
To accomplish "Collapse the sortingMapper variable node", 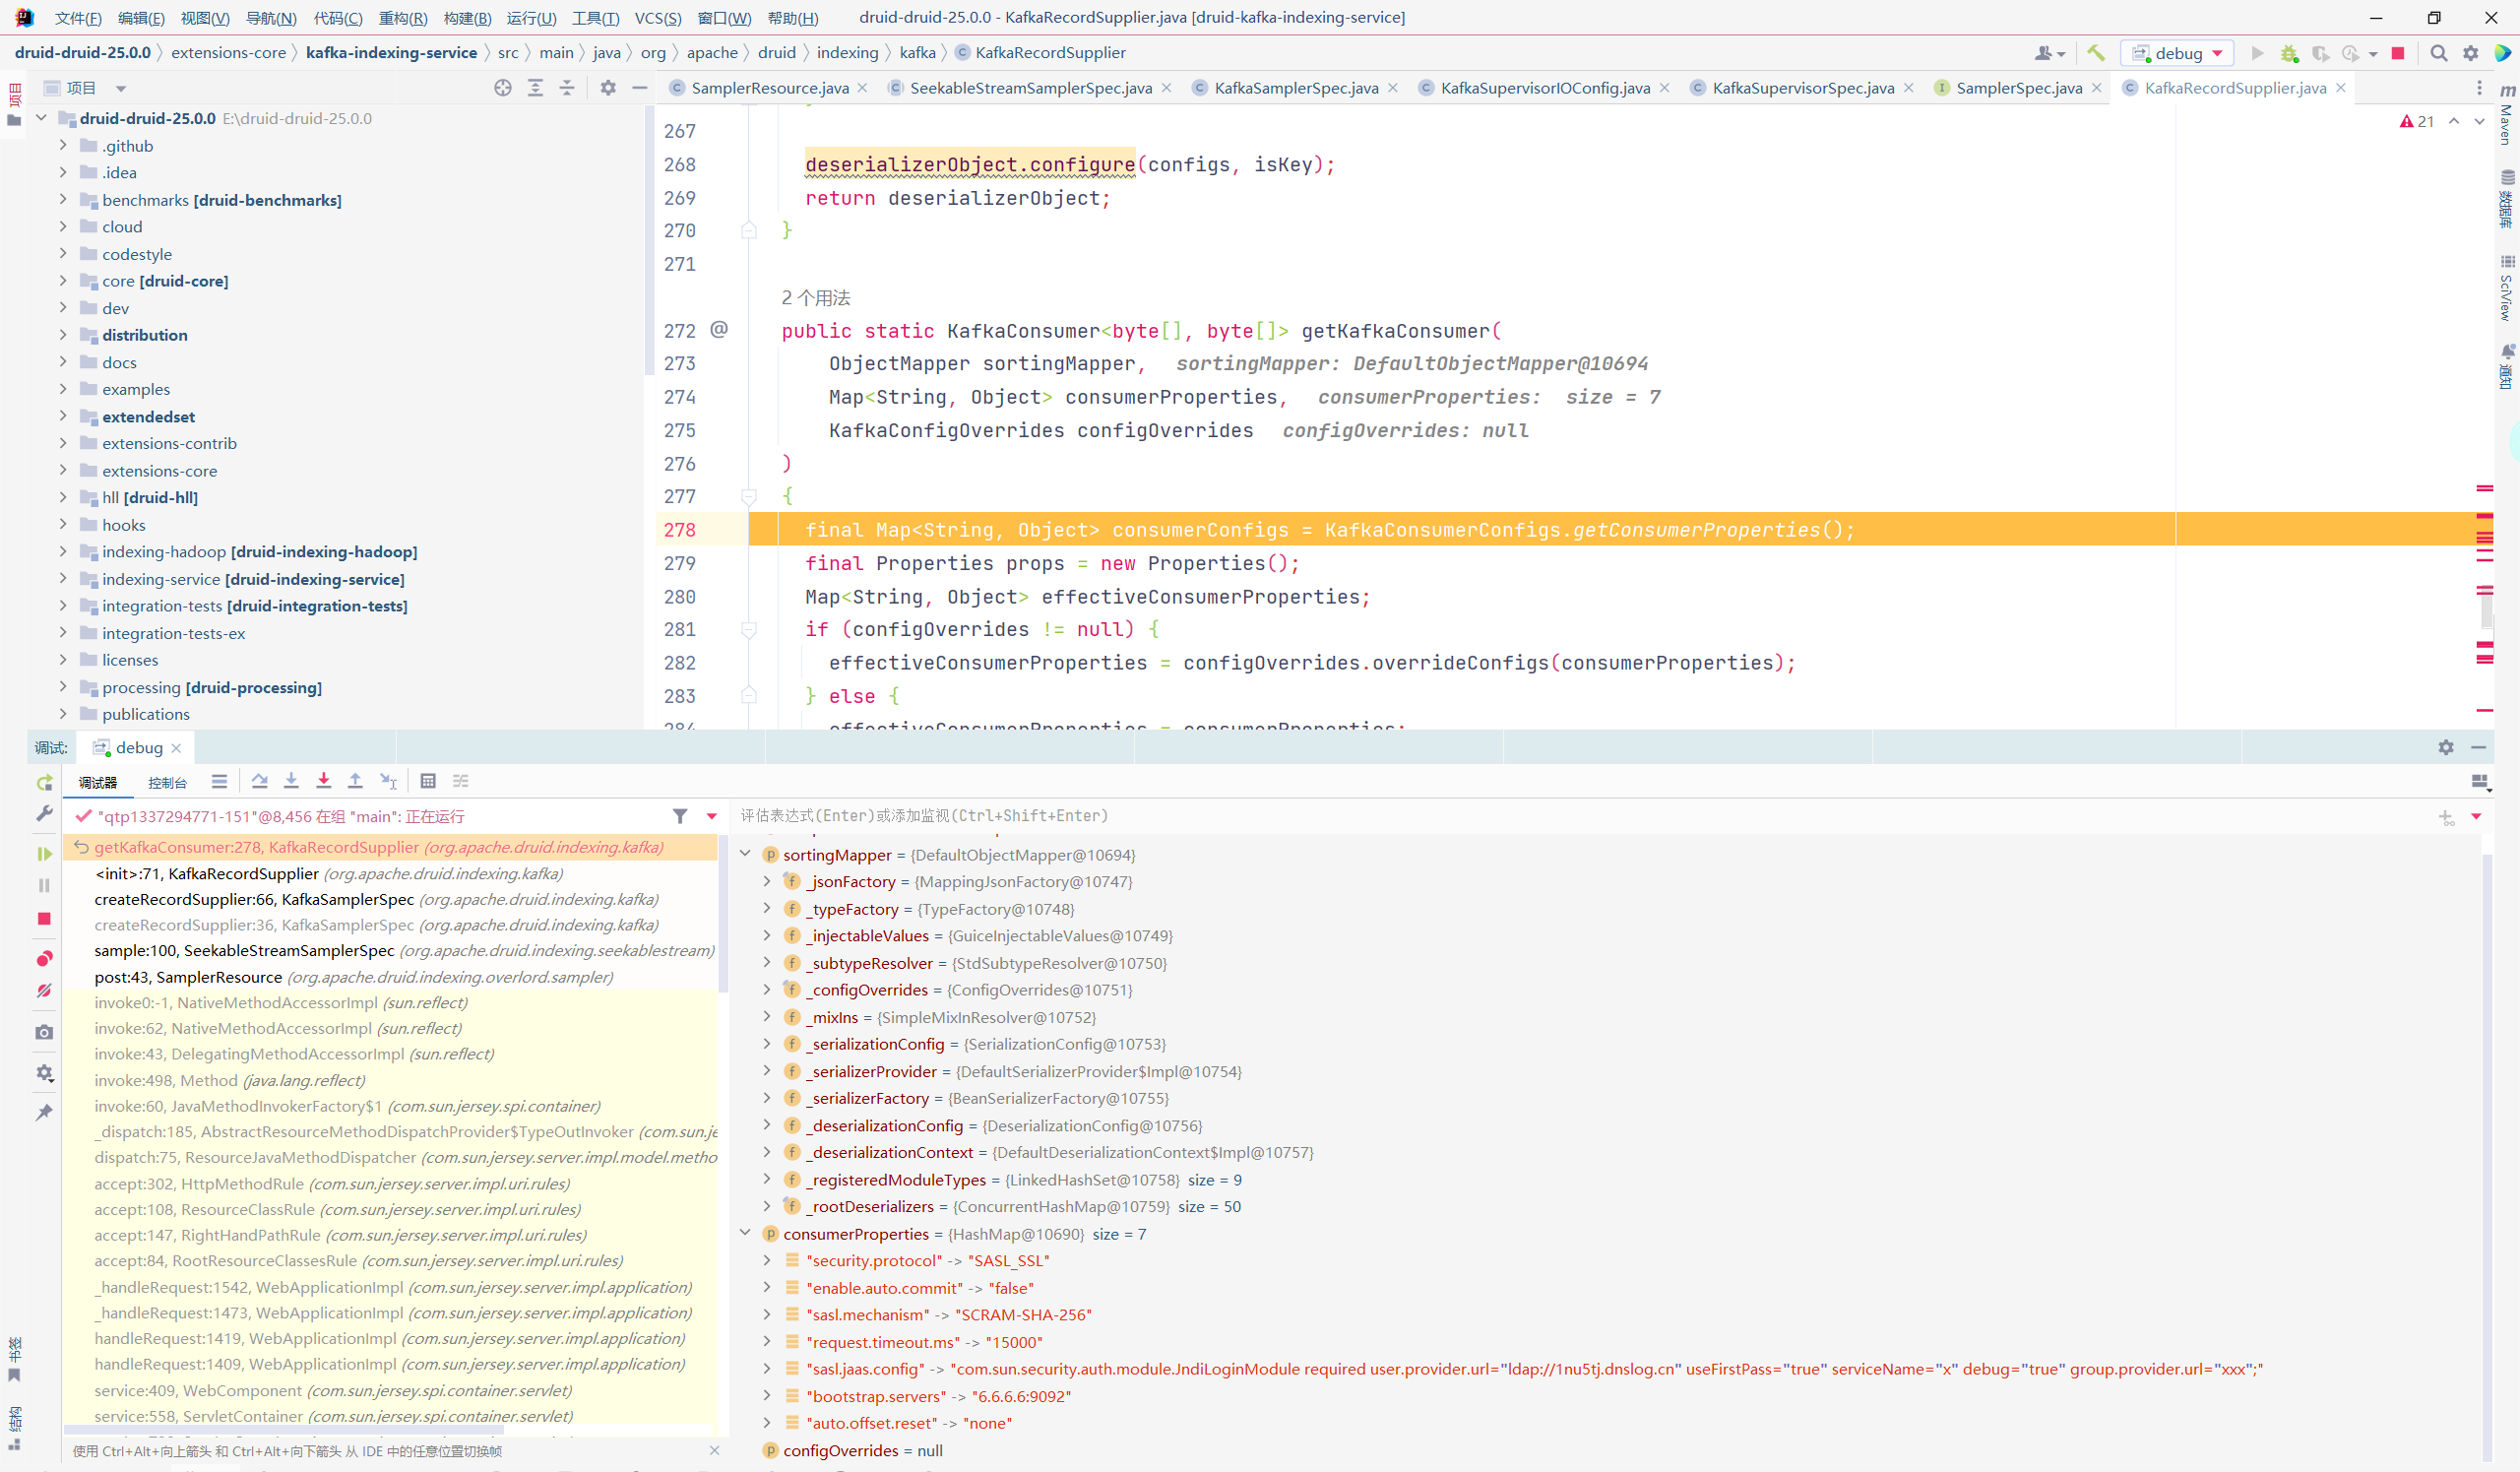I will (745, 854).
